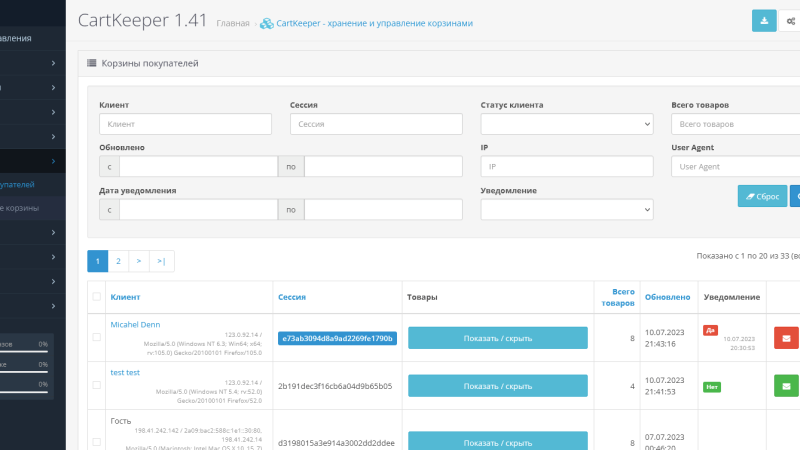Image resolution: width=800 pixels, height=450 pixels.
Task: Open the Micahel Denn client link
Action: tap(135, 324)
